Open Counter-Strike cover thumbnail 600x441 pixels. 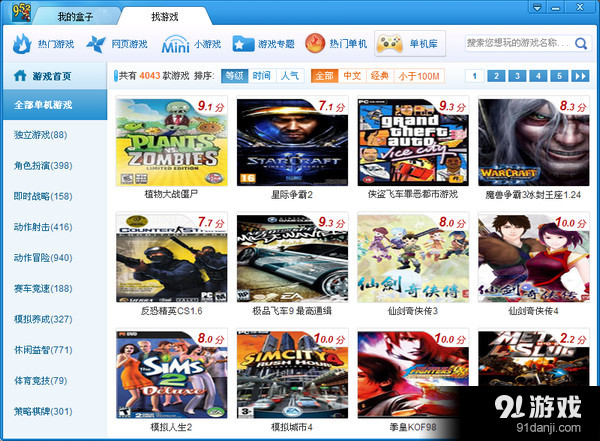[x=171, y=258]
